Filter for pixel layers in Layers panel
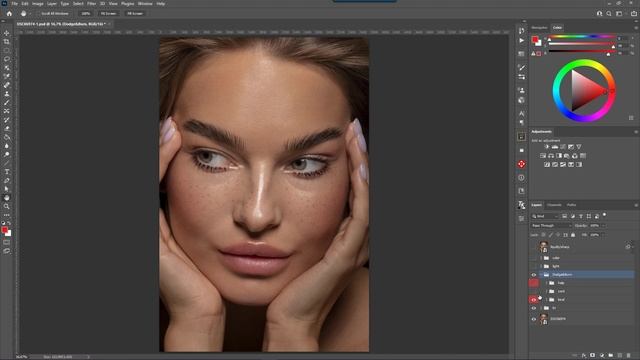The width and height of the screenshot is (640, 360). pos(564,216)
